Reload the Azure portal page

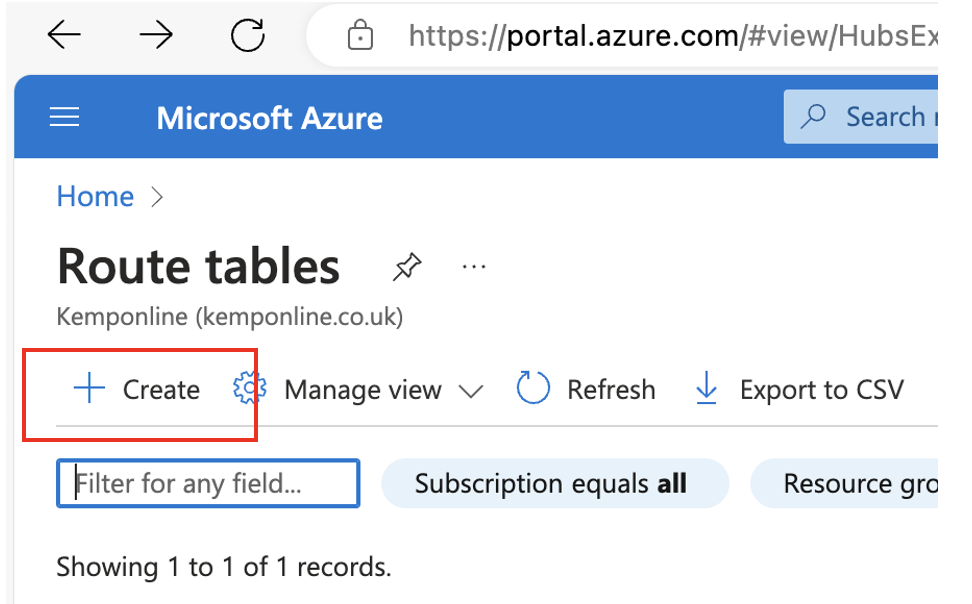[247, 37]
